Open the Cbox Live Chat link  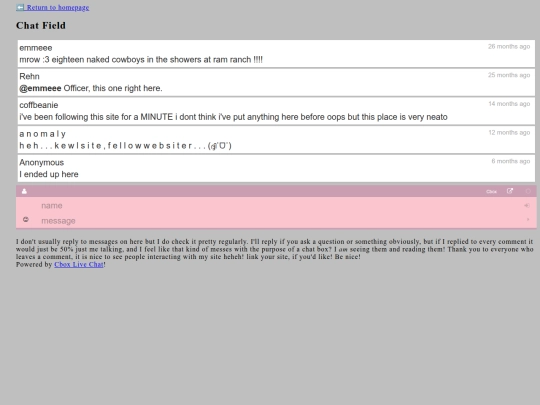click(x=79, y=264)
